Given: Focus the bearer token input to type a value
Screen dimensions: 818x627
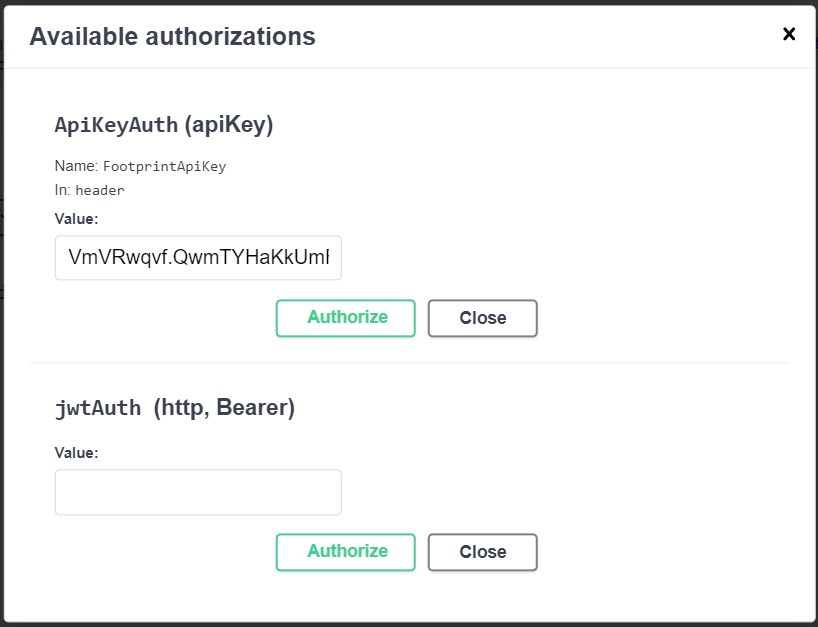Looking at the screenshot, I should point(197,491).
